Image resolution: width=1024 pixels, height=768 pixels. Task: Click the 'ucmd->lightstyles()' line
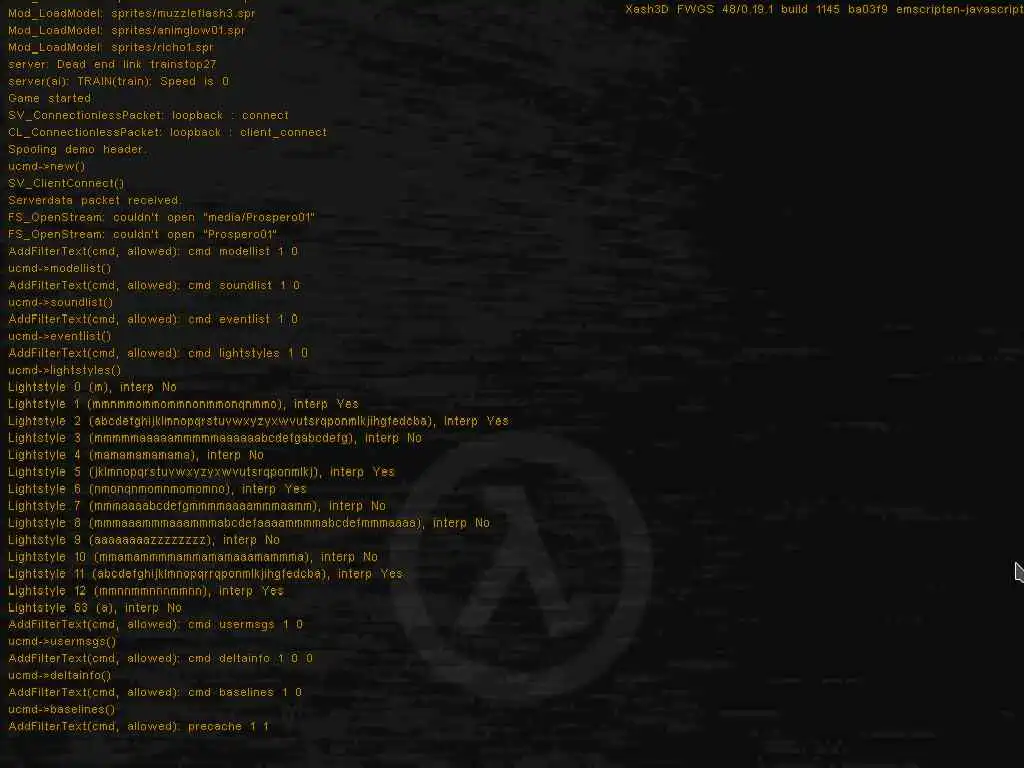pyautogui.click(x=65, y=370)
